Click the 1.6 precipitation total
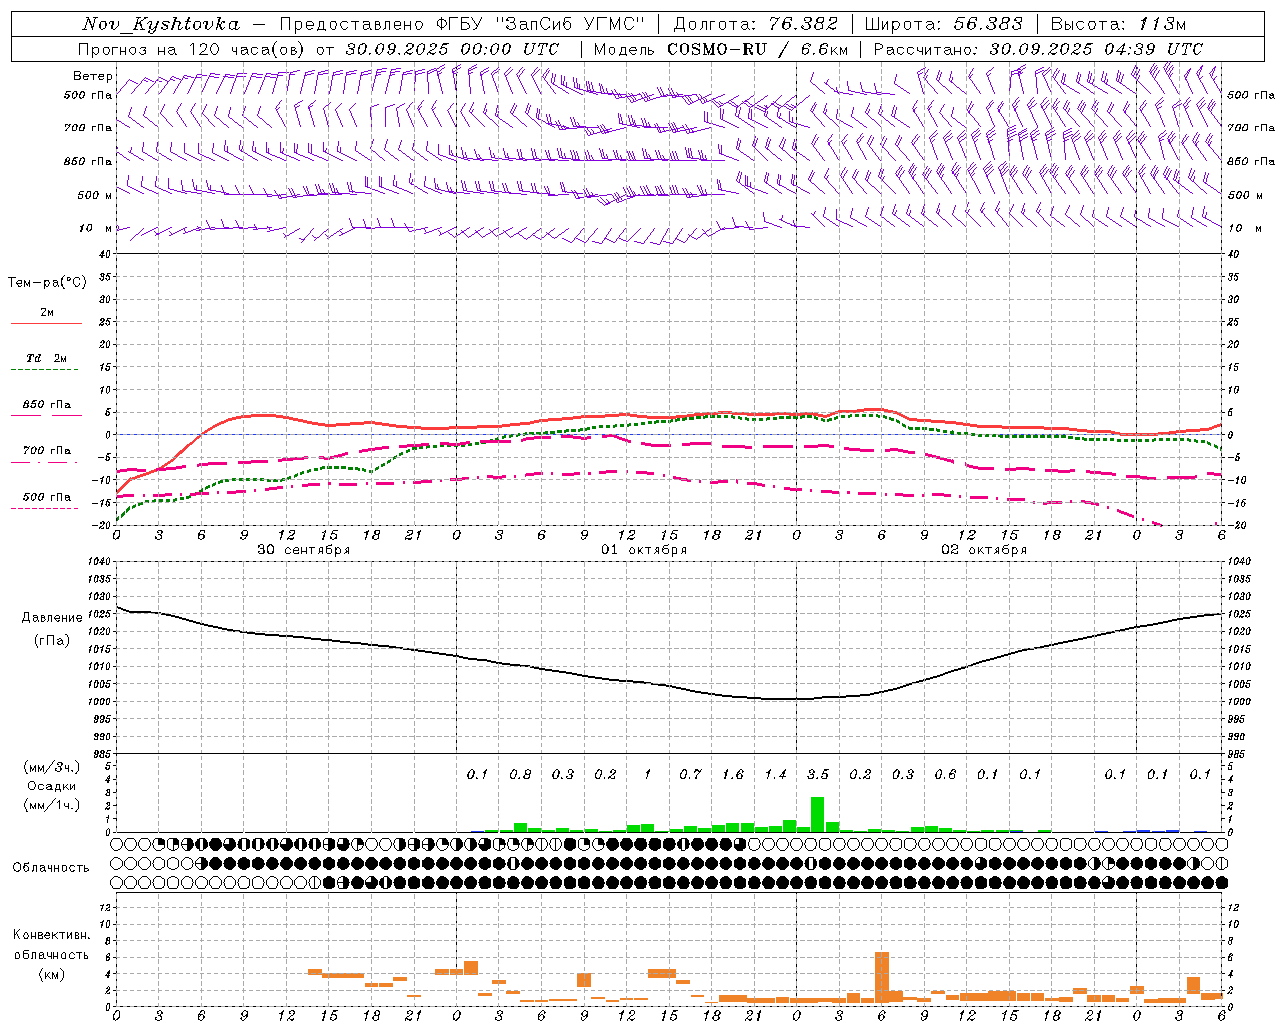The image size is (1280, 1024). point(732,774)
